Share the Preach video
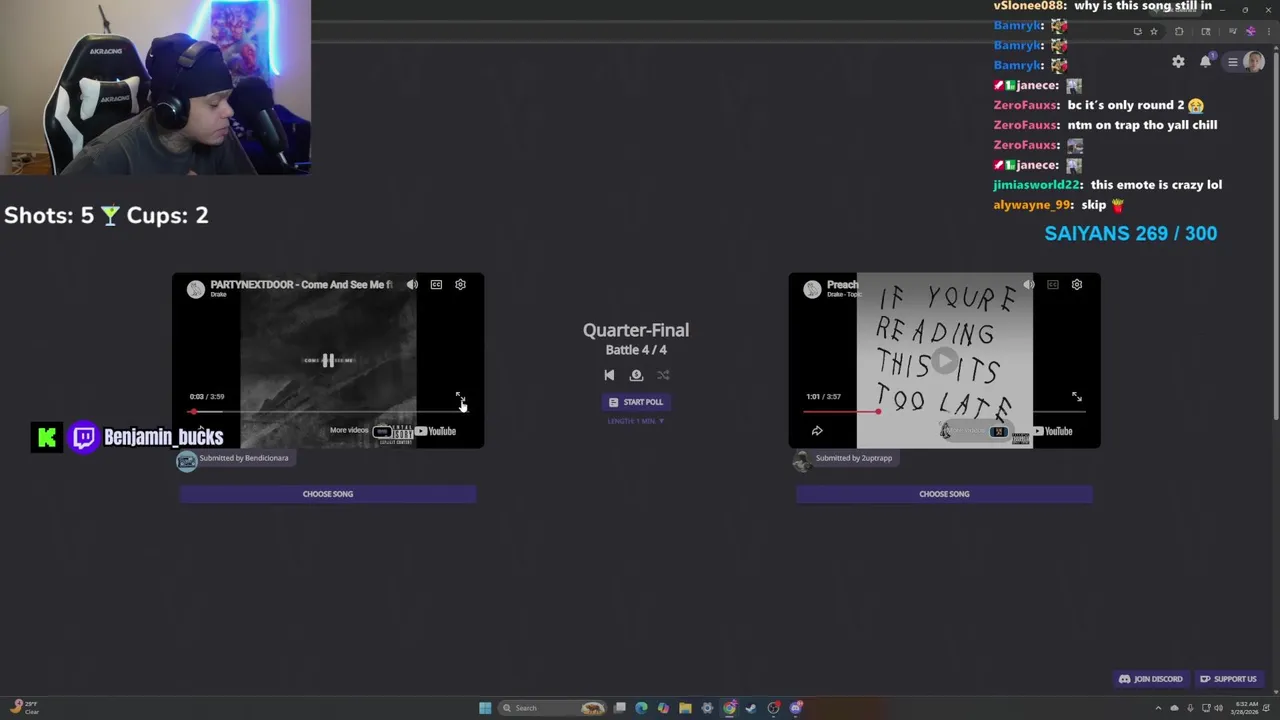 pos(817,431)
